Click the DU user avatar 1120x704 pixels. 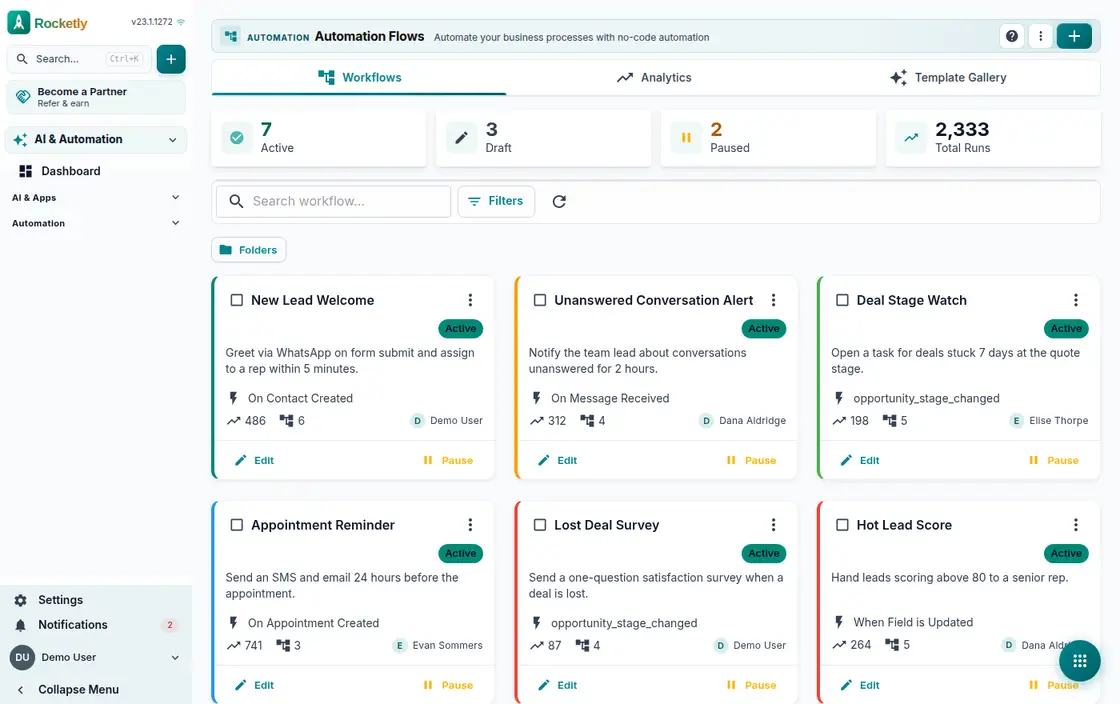click(x=22, y=658)
